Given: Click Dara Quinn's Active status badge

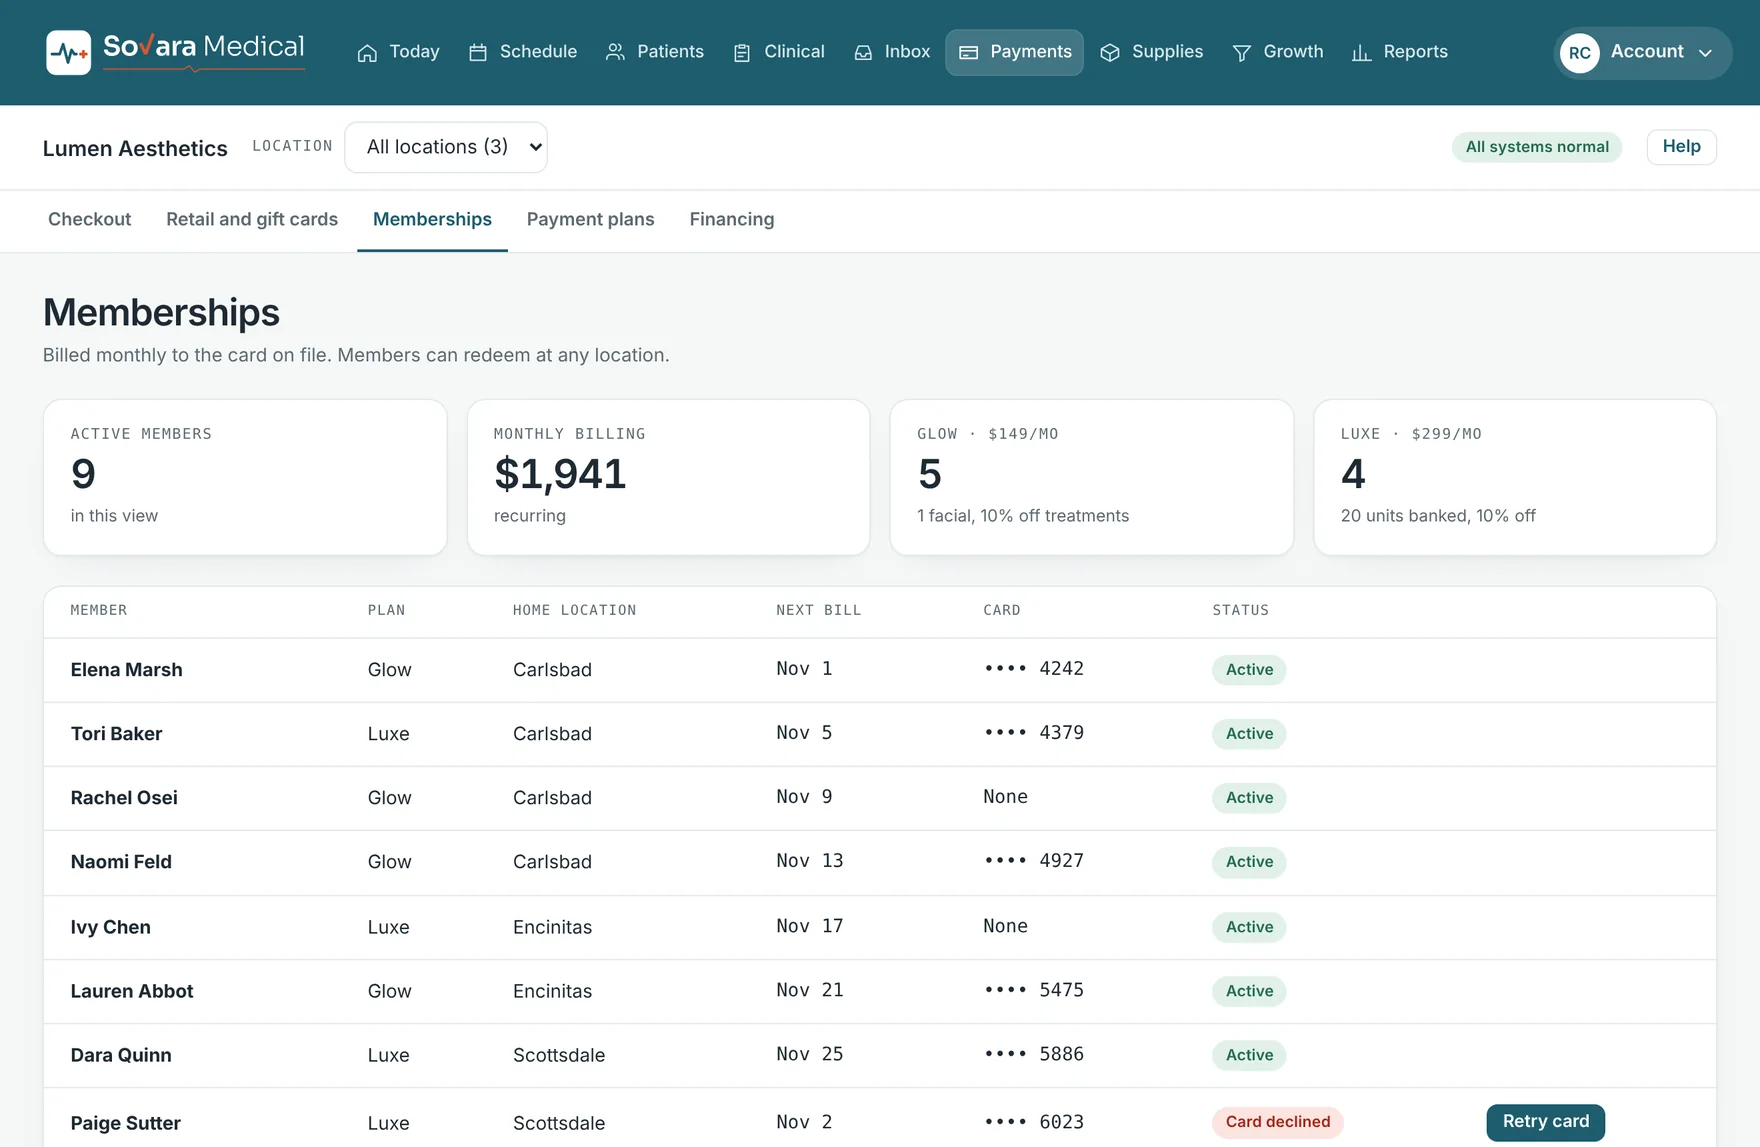Looking at the screenshot, I should 1249,1055.
